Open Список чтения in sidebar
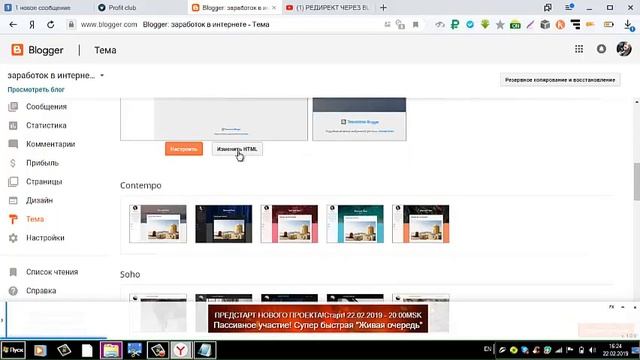The height and width of the screenshot is (360, 640). 52,272
